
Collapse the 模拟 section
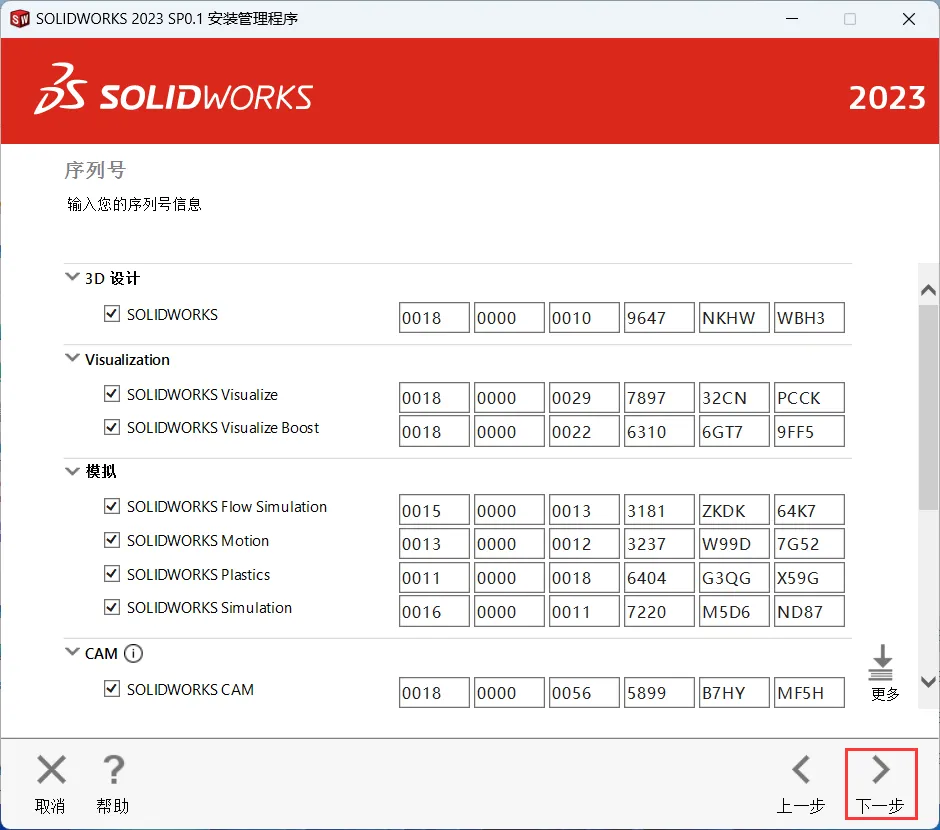click(x=72, y=471)
